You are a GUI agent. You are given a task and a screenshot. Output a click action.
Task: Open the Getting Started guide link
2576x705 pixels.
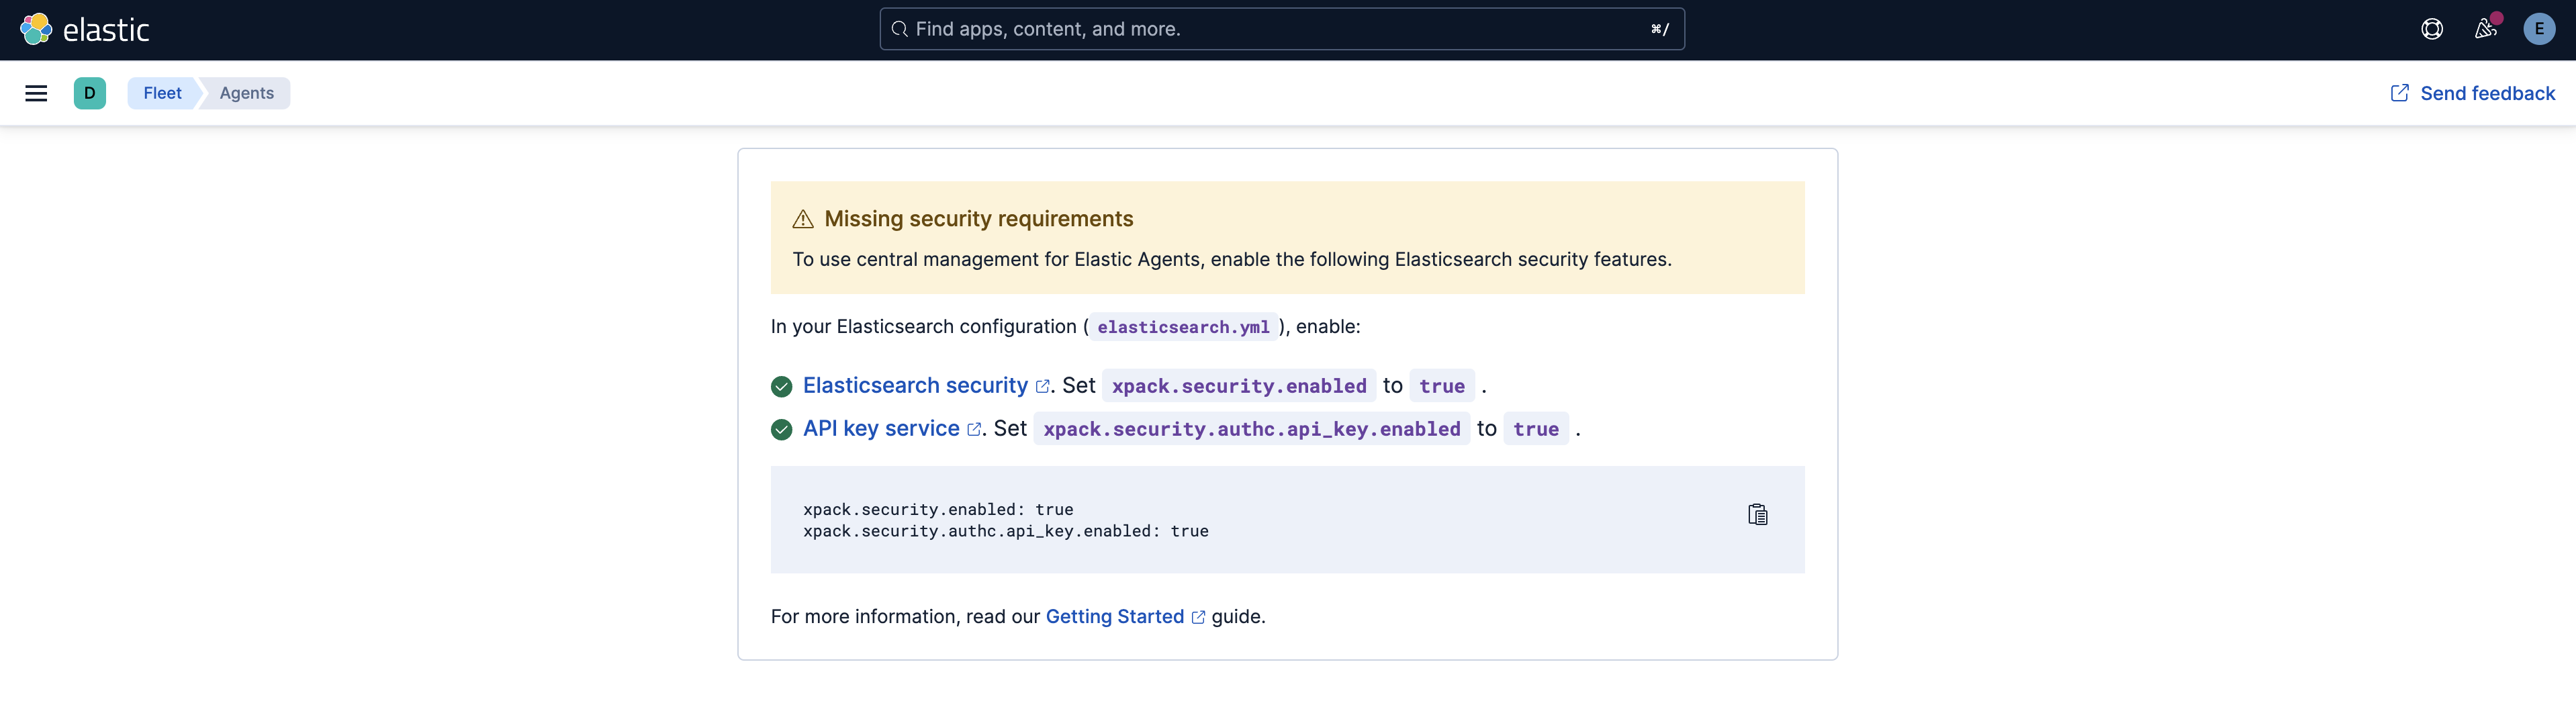click(x=1125, y=616)
